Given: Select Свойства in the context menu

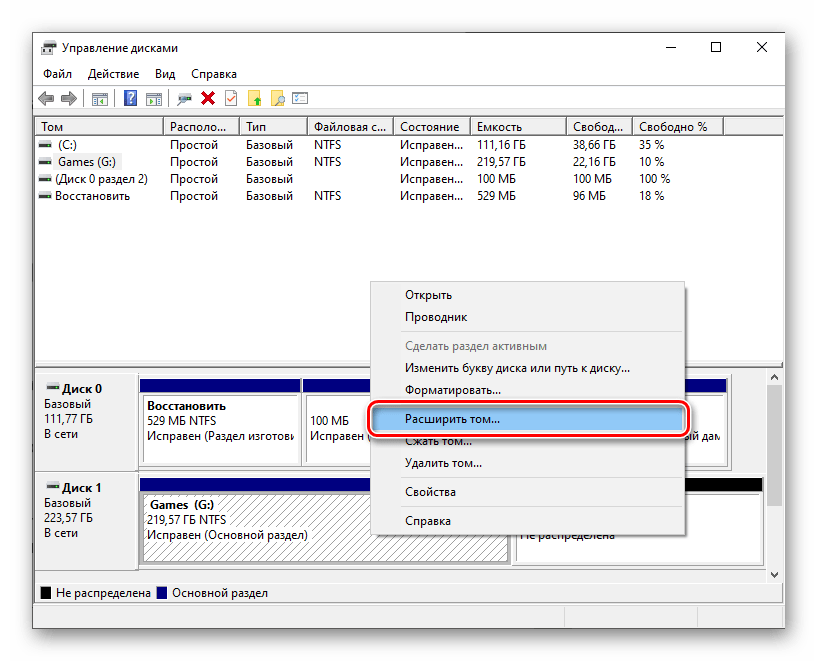Looking at the screenshot, I should 430,492.
